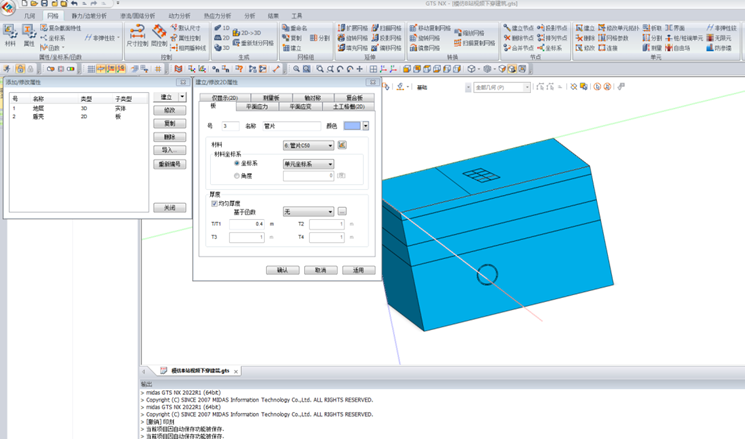
Task: Click the 扩展网格 extrude mesh icon
Action: click(353, 28)
